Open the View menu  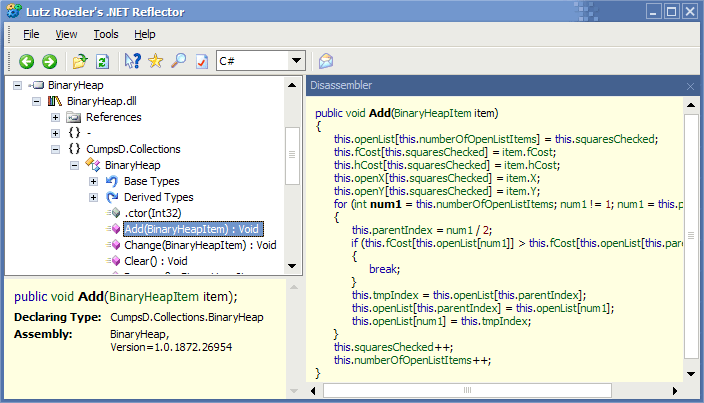pos(66,34)
